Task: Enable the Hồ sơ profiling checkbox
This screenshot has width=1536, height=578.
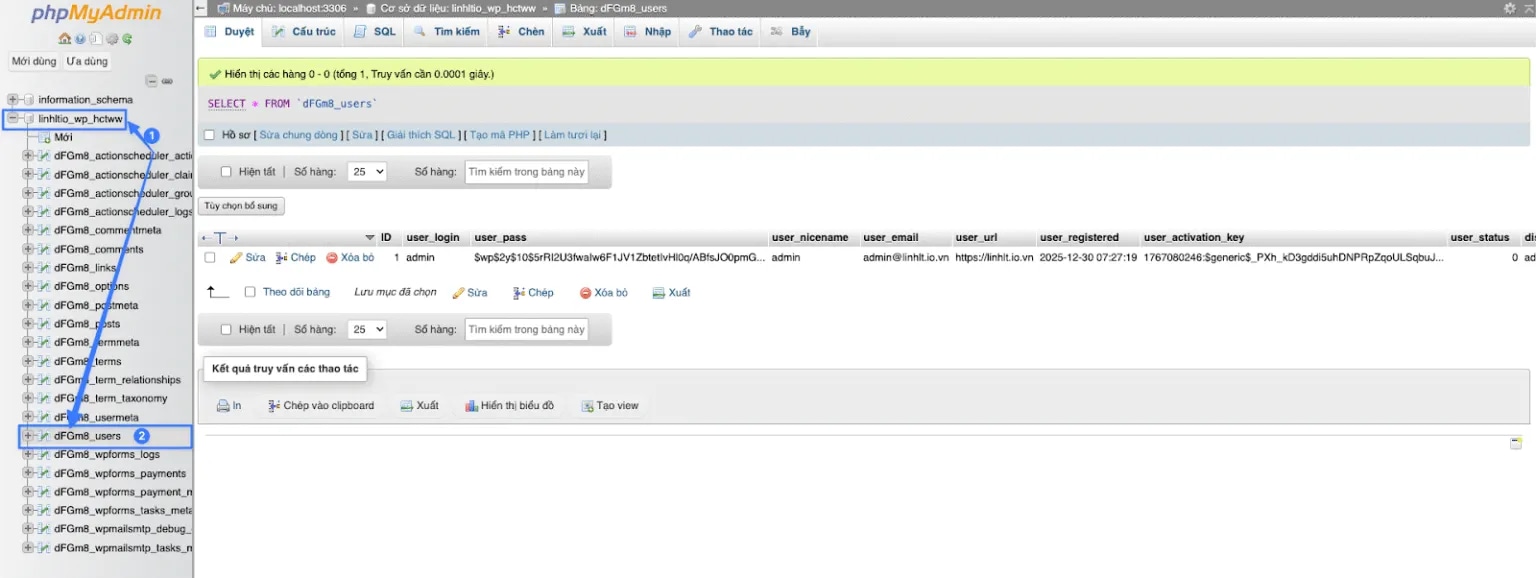Action: tap(209, 135)
